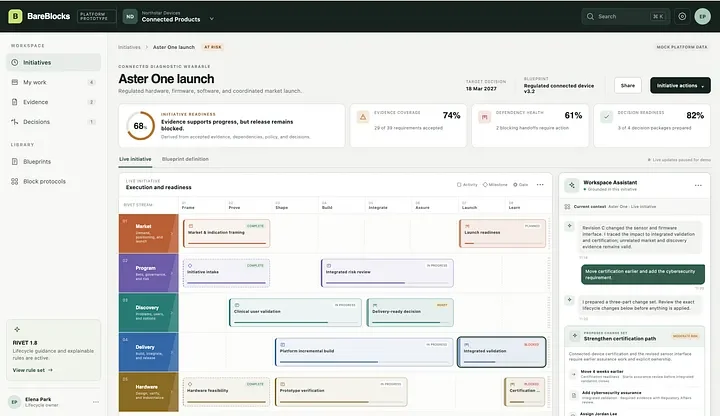720x416 pixels.
Task: Click the Initiatives breadcrumb link
Action: [129, 47]
